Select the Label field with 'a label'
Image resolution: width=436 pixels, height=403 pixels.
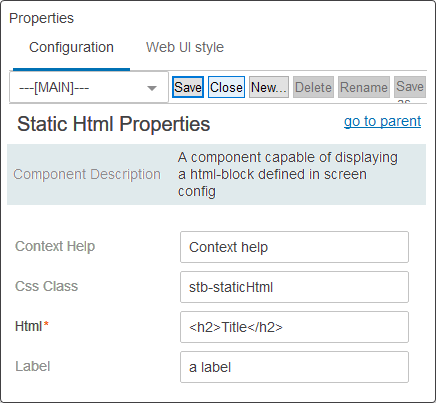click(x=294, y=367)
